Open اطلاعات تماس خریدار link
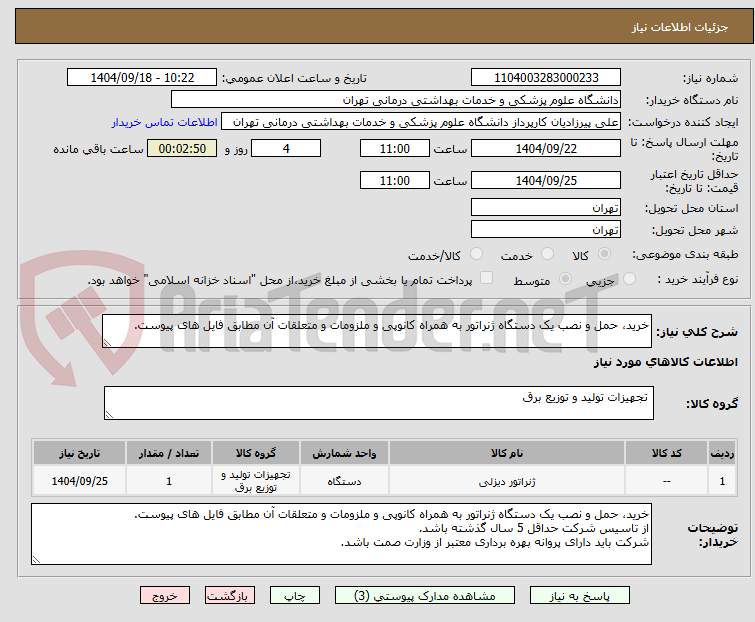Screen dimensions: 755x622 pyautogui.click(x=165, y=122)
